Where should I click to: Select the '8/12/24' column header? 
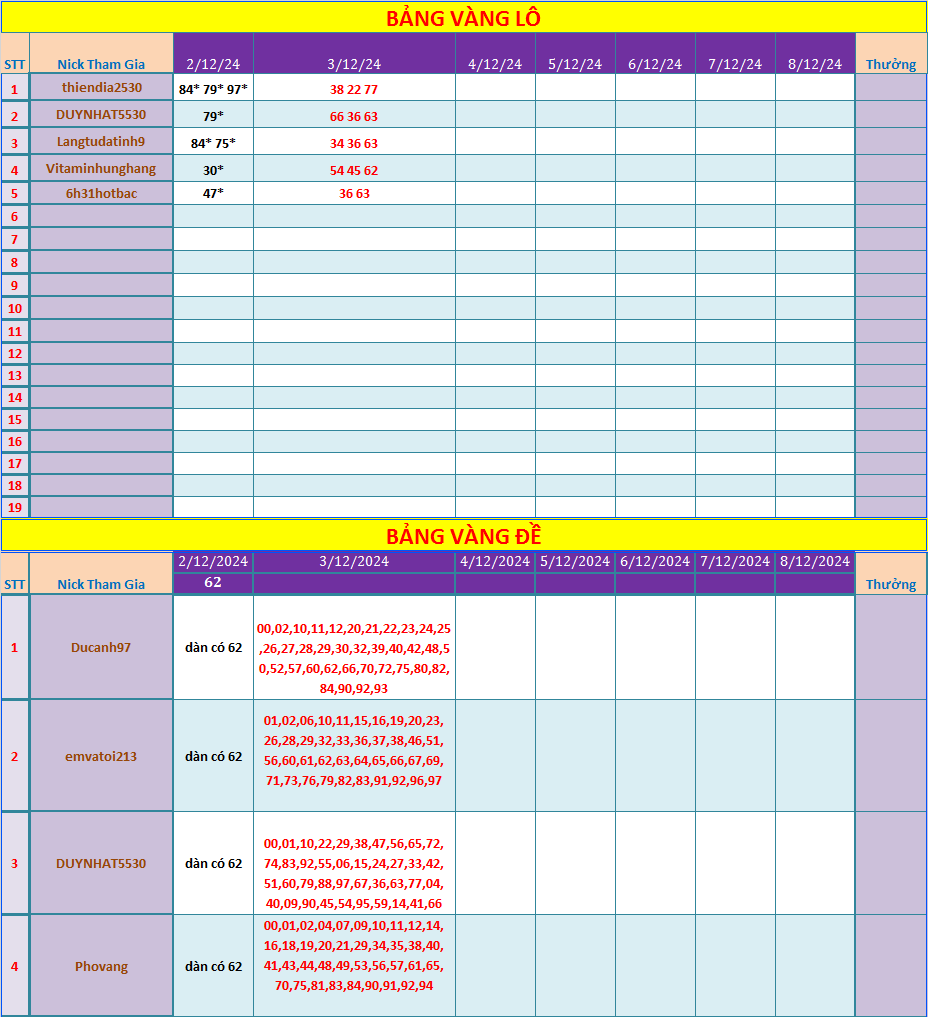[815, 53]
